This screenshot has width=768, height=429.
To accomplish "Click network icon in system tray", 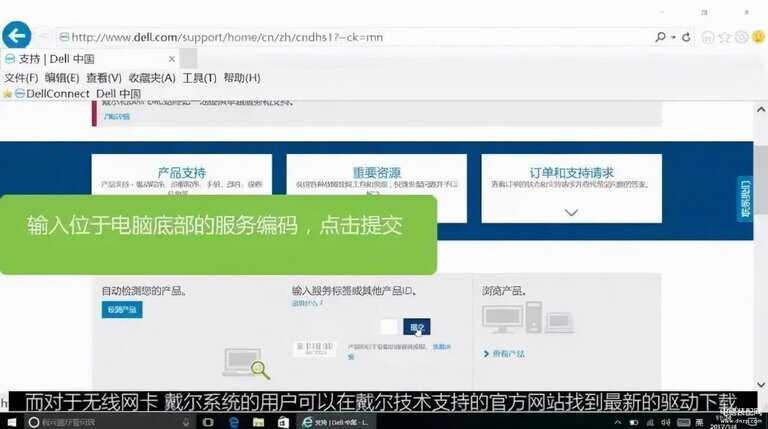I will [650, 422].
